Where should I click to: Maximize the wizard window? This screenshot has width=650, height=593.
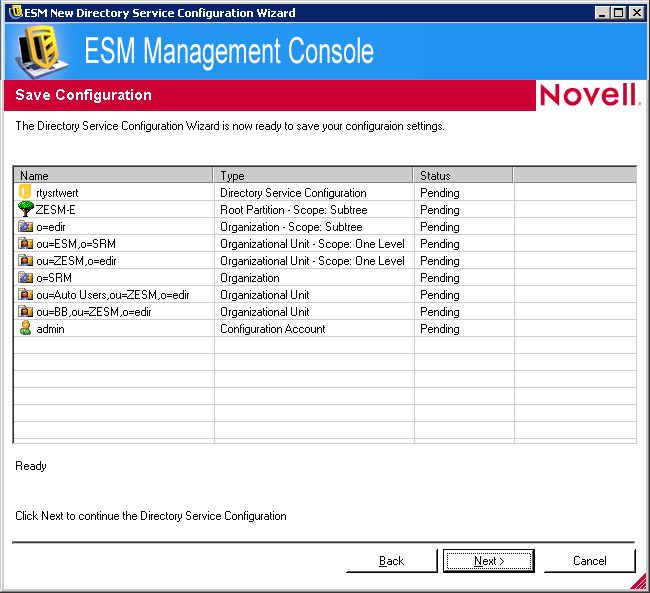(x=619, y=13)
